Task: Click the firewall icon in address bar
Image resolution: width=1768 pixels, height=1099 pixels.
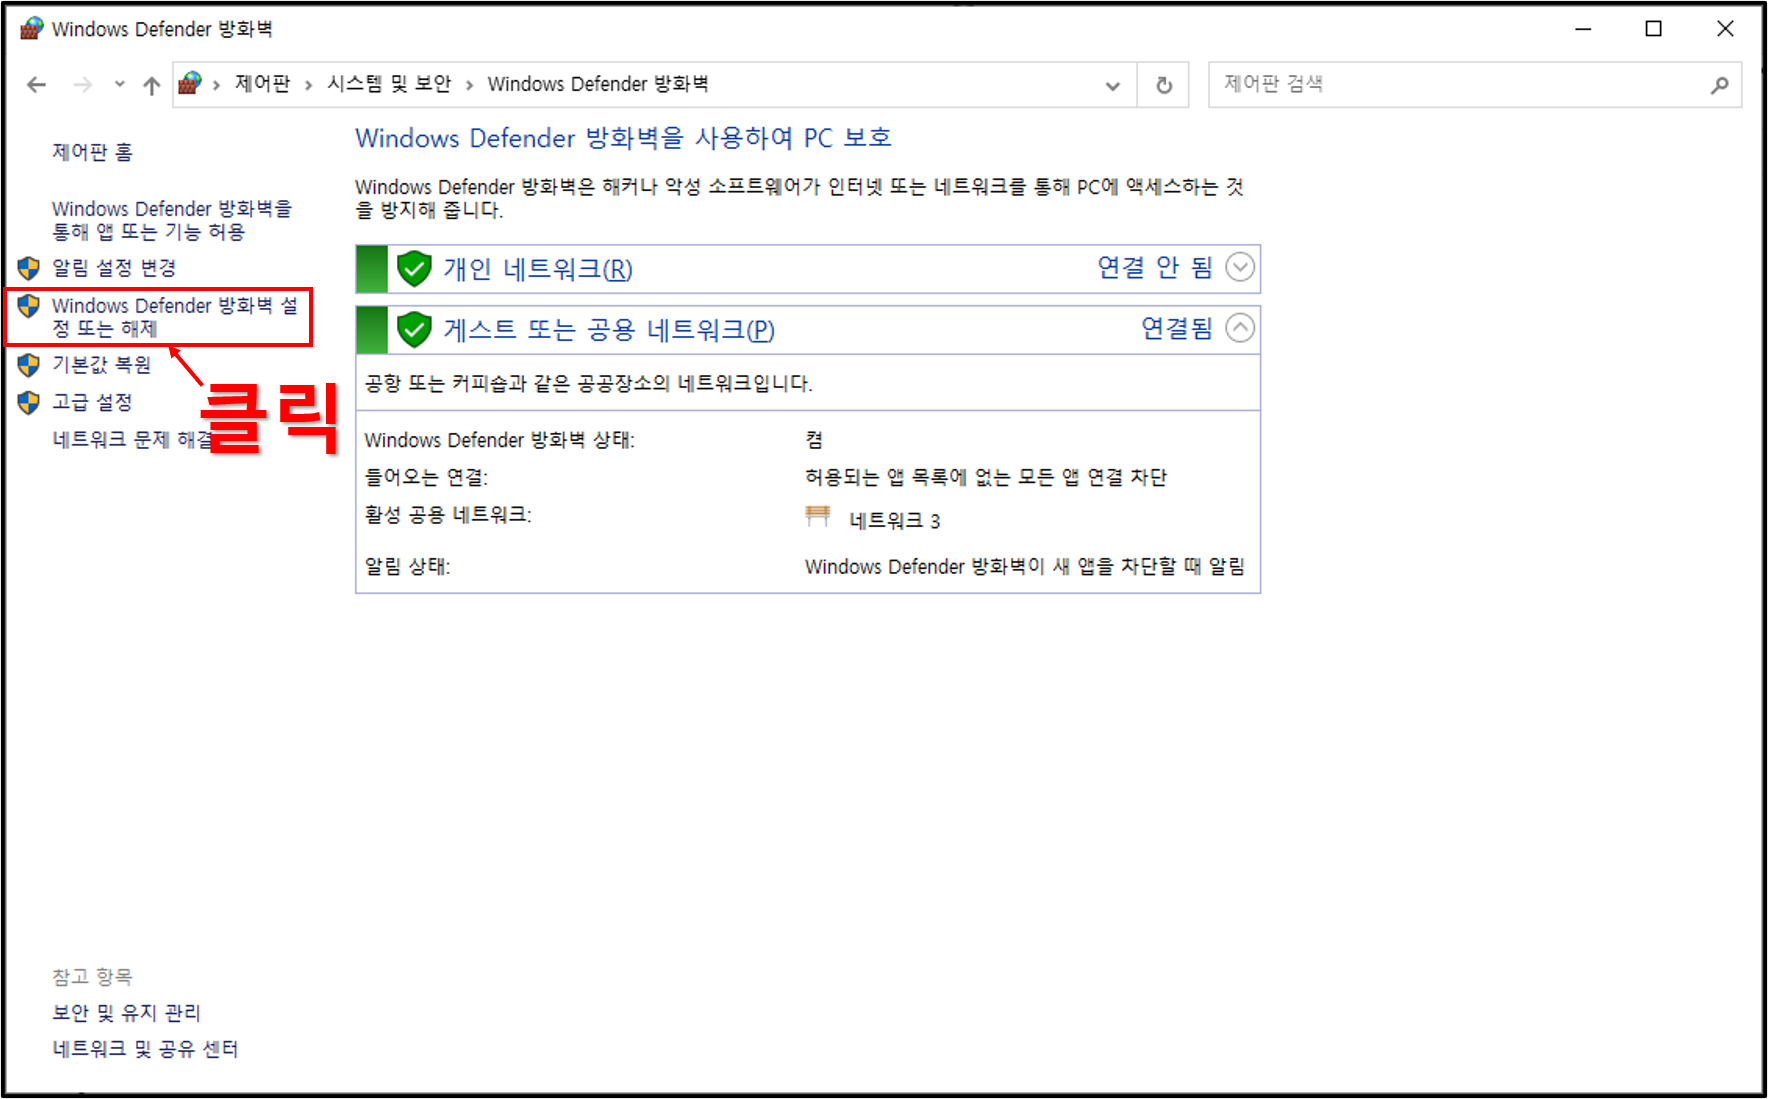Action: pos(190,84)
